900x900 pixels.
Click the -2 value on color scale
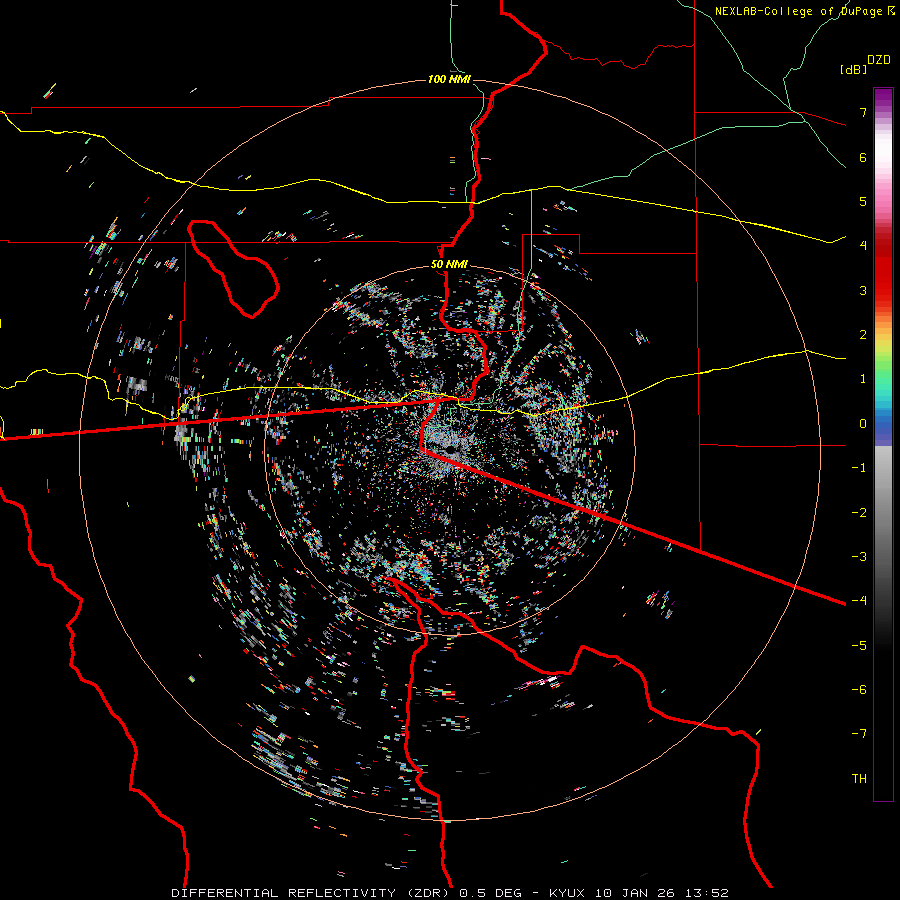pos(859,512)
